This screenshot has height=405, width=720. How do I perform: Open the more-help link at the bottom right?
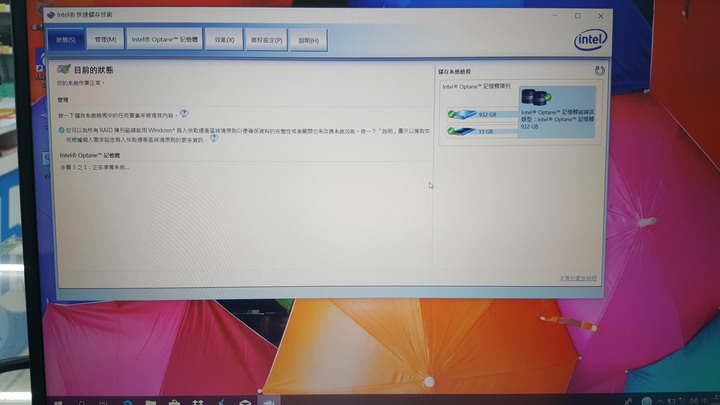click(578, 278)
